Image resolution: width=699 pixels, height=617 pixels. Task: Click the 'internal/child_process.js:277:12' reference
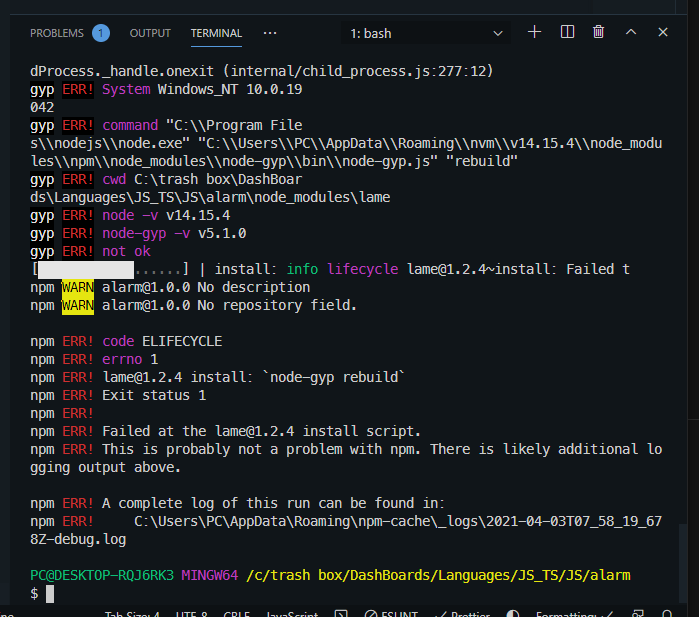(x=358, y=71)
